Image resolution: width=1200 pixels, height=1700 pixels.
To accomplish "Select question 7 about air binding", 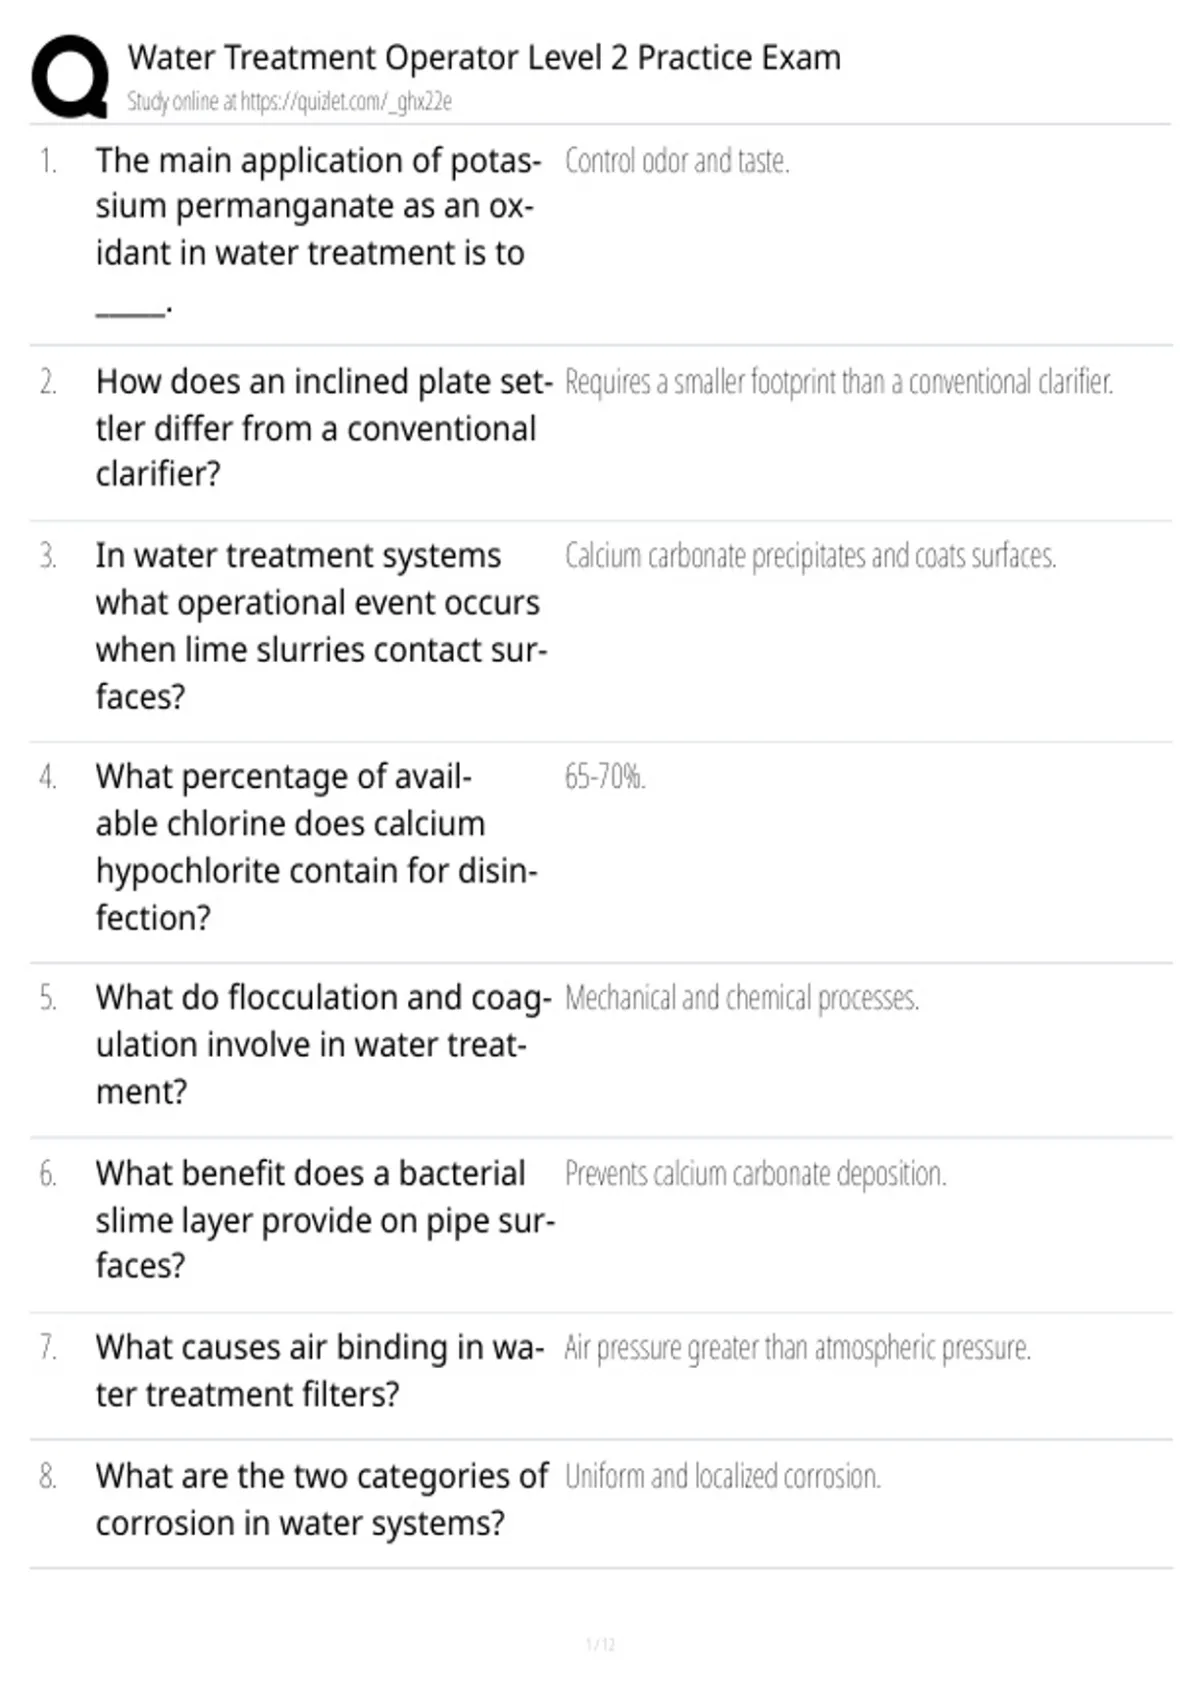I will (x=320, y=1370).
